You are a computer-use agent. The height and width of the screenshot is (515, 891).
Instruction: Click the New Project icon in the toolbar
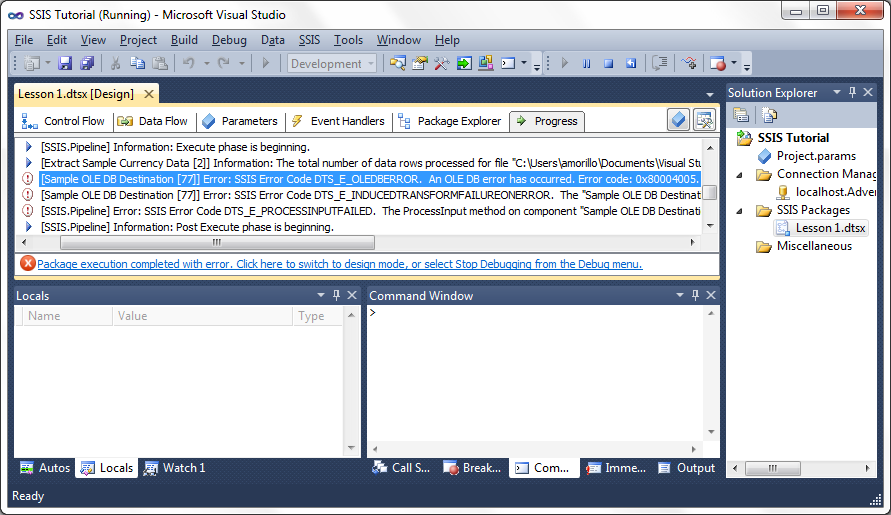32,63
